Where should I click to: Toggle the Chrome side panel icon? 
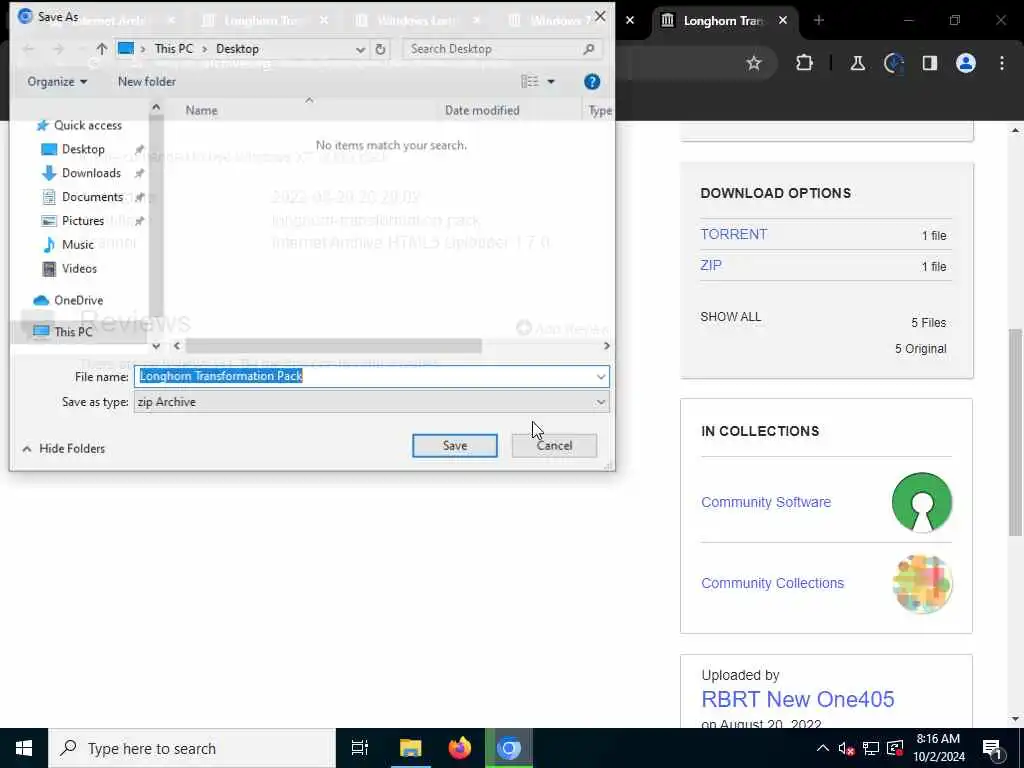pyautogui.click(x=929, y=63)
